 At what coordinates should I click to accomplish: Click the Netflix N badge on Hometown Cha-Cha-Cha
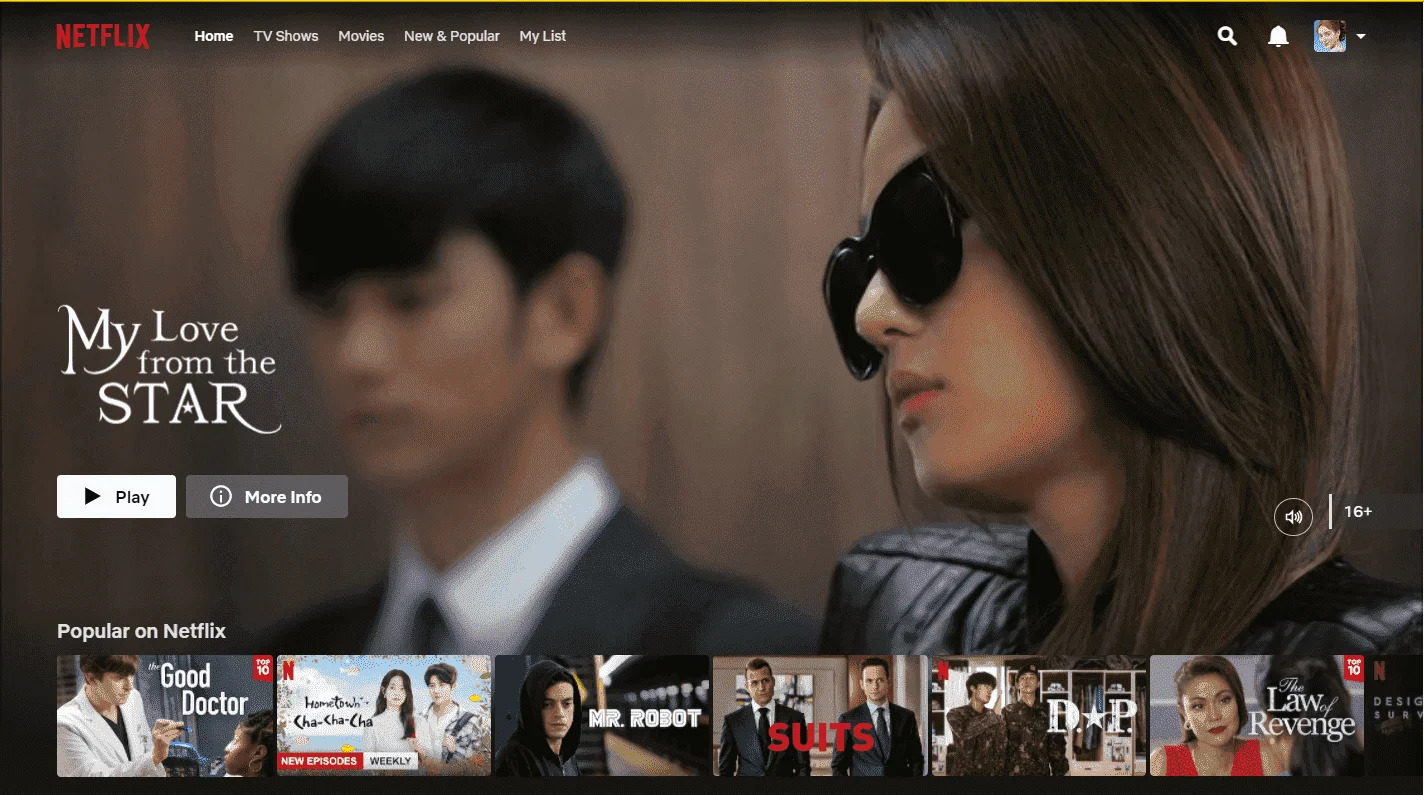point(288,670)
